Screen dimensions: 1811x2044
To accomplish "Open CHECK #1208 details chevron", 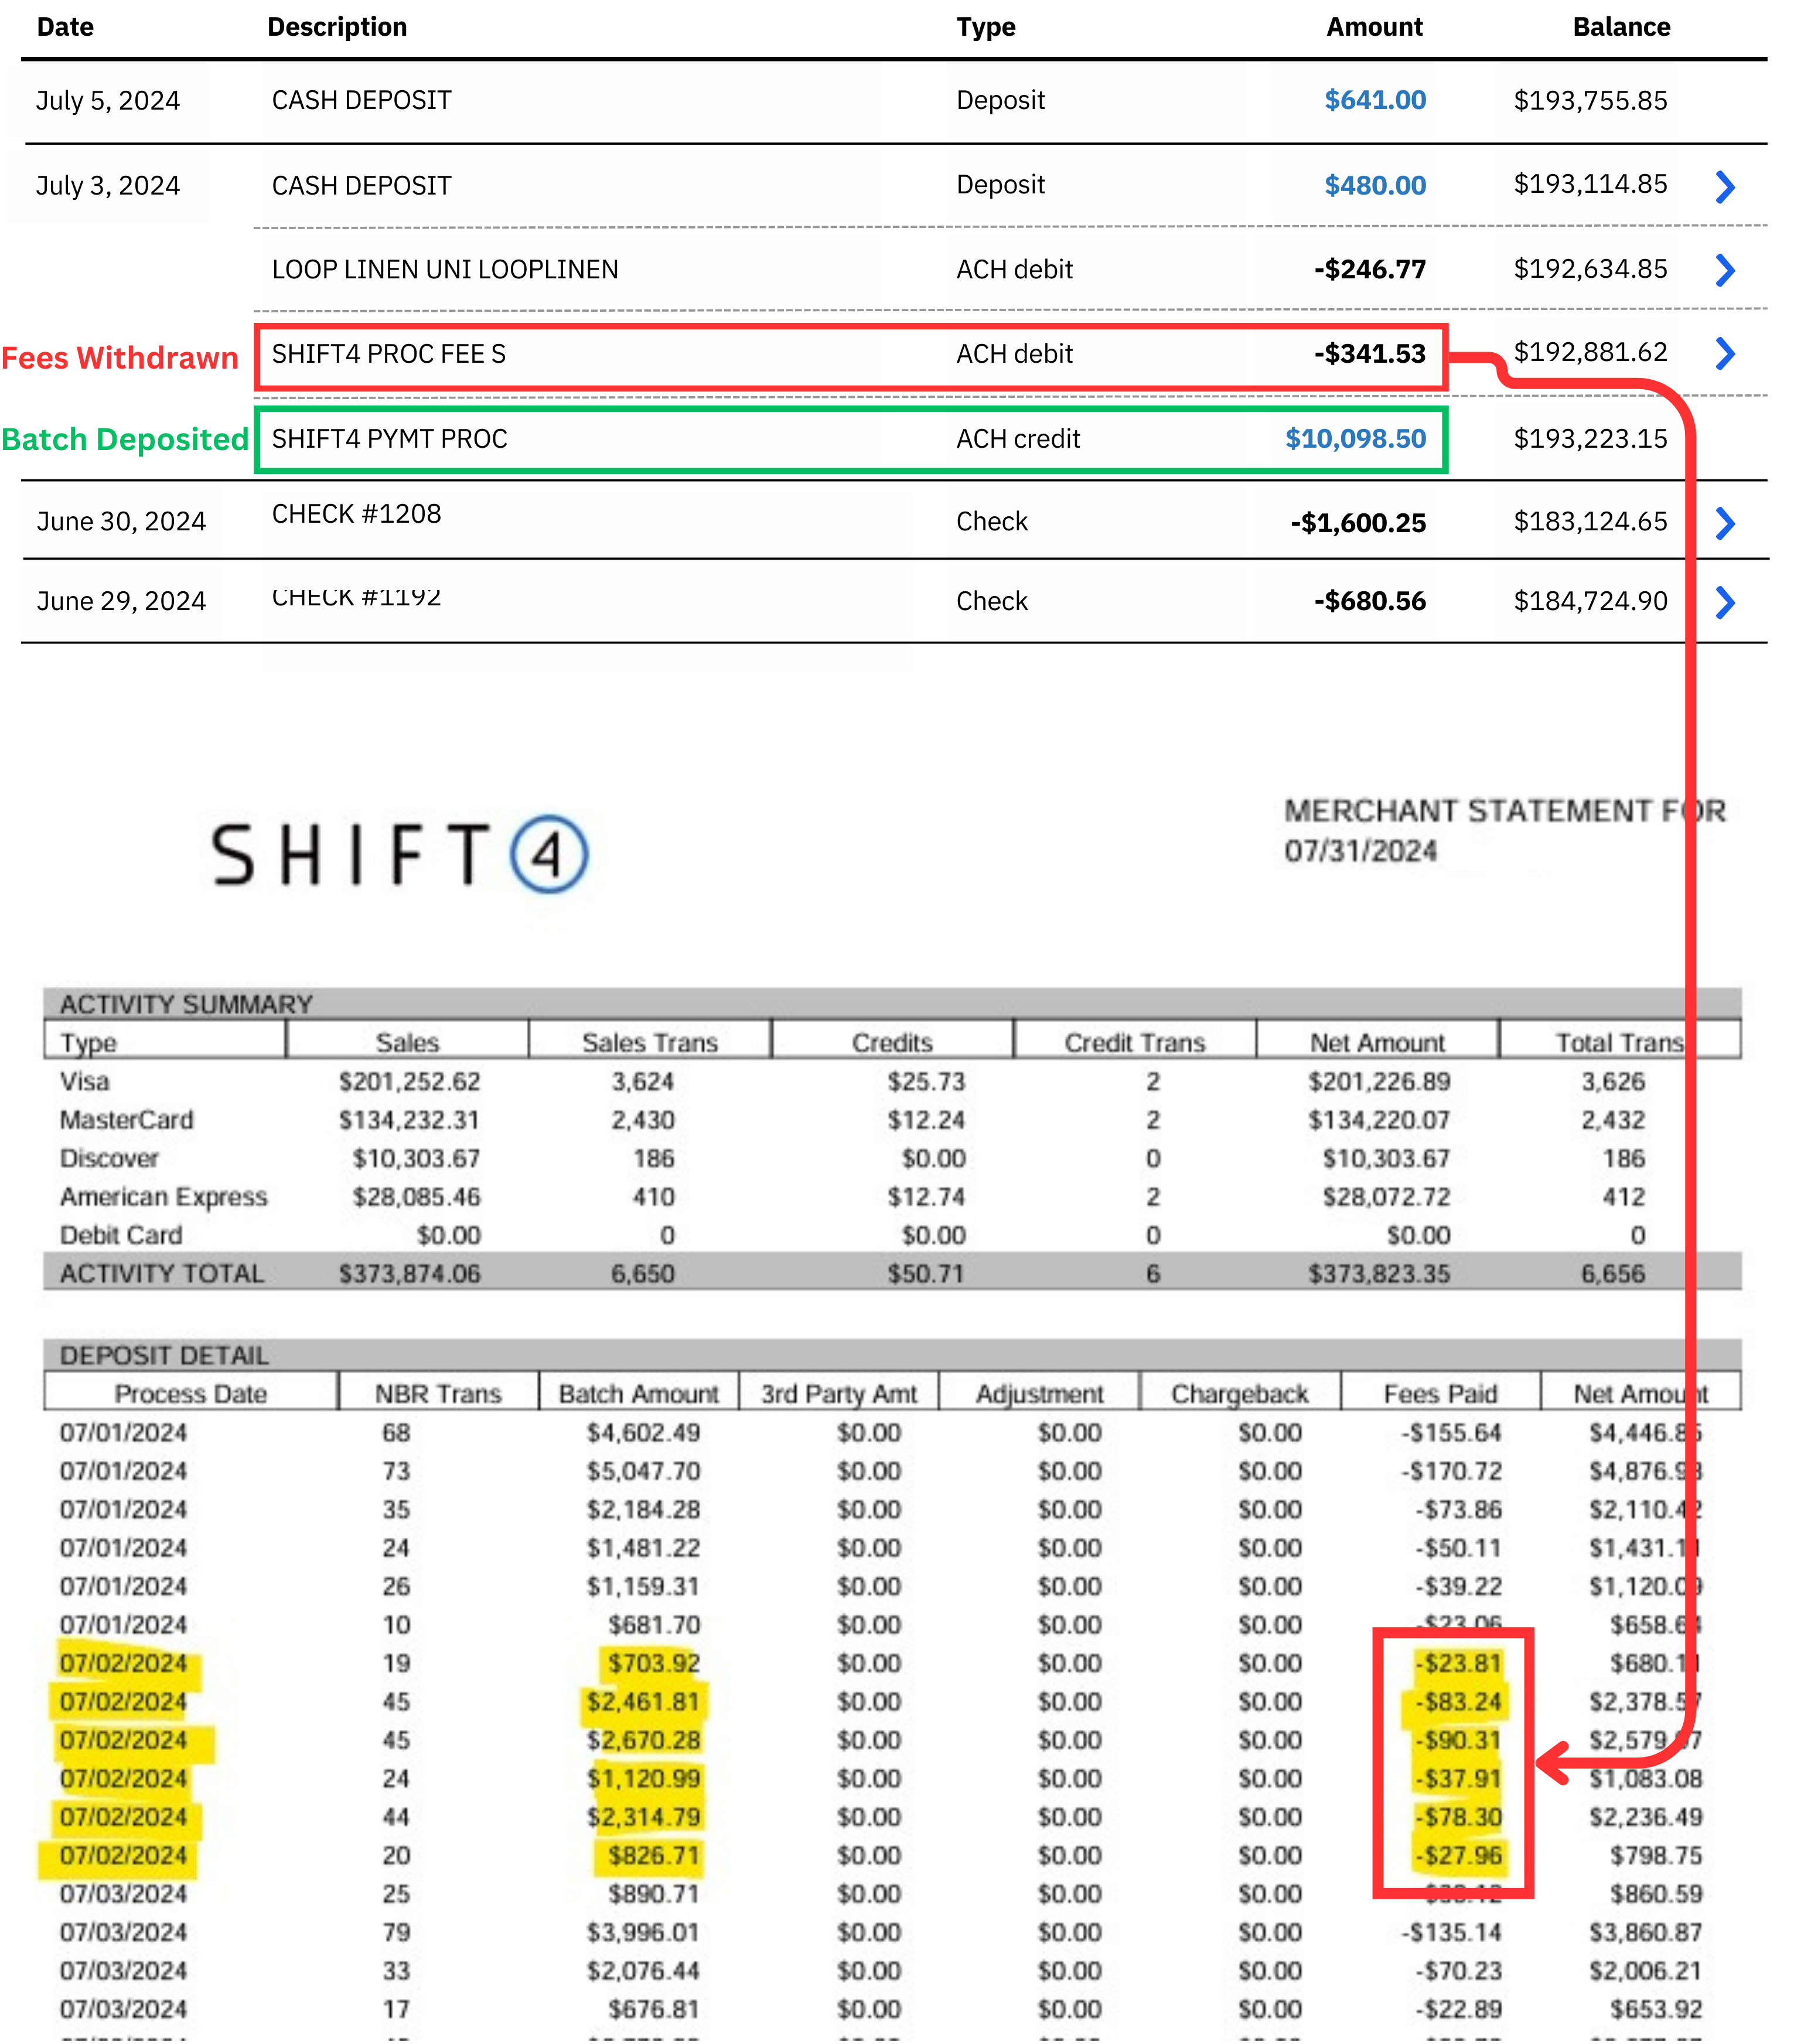I will tap(1724, 523).
